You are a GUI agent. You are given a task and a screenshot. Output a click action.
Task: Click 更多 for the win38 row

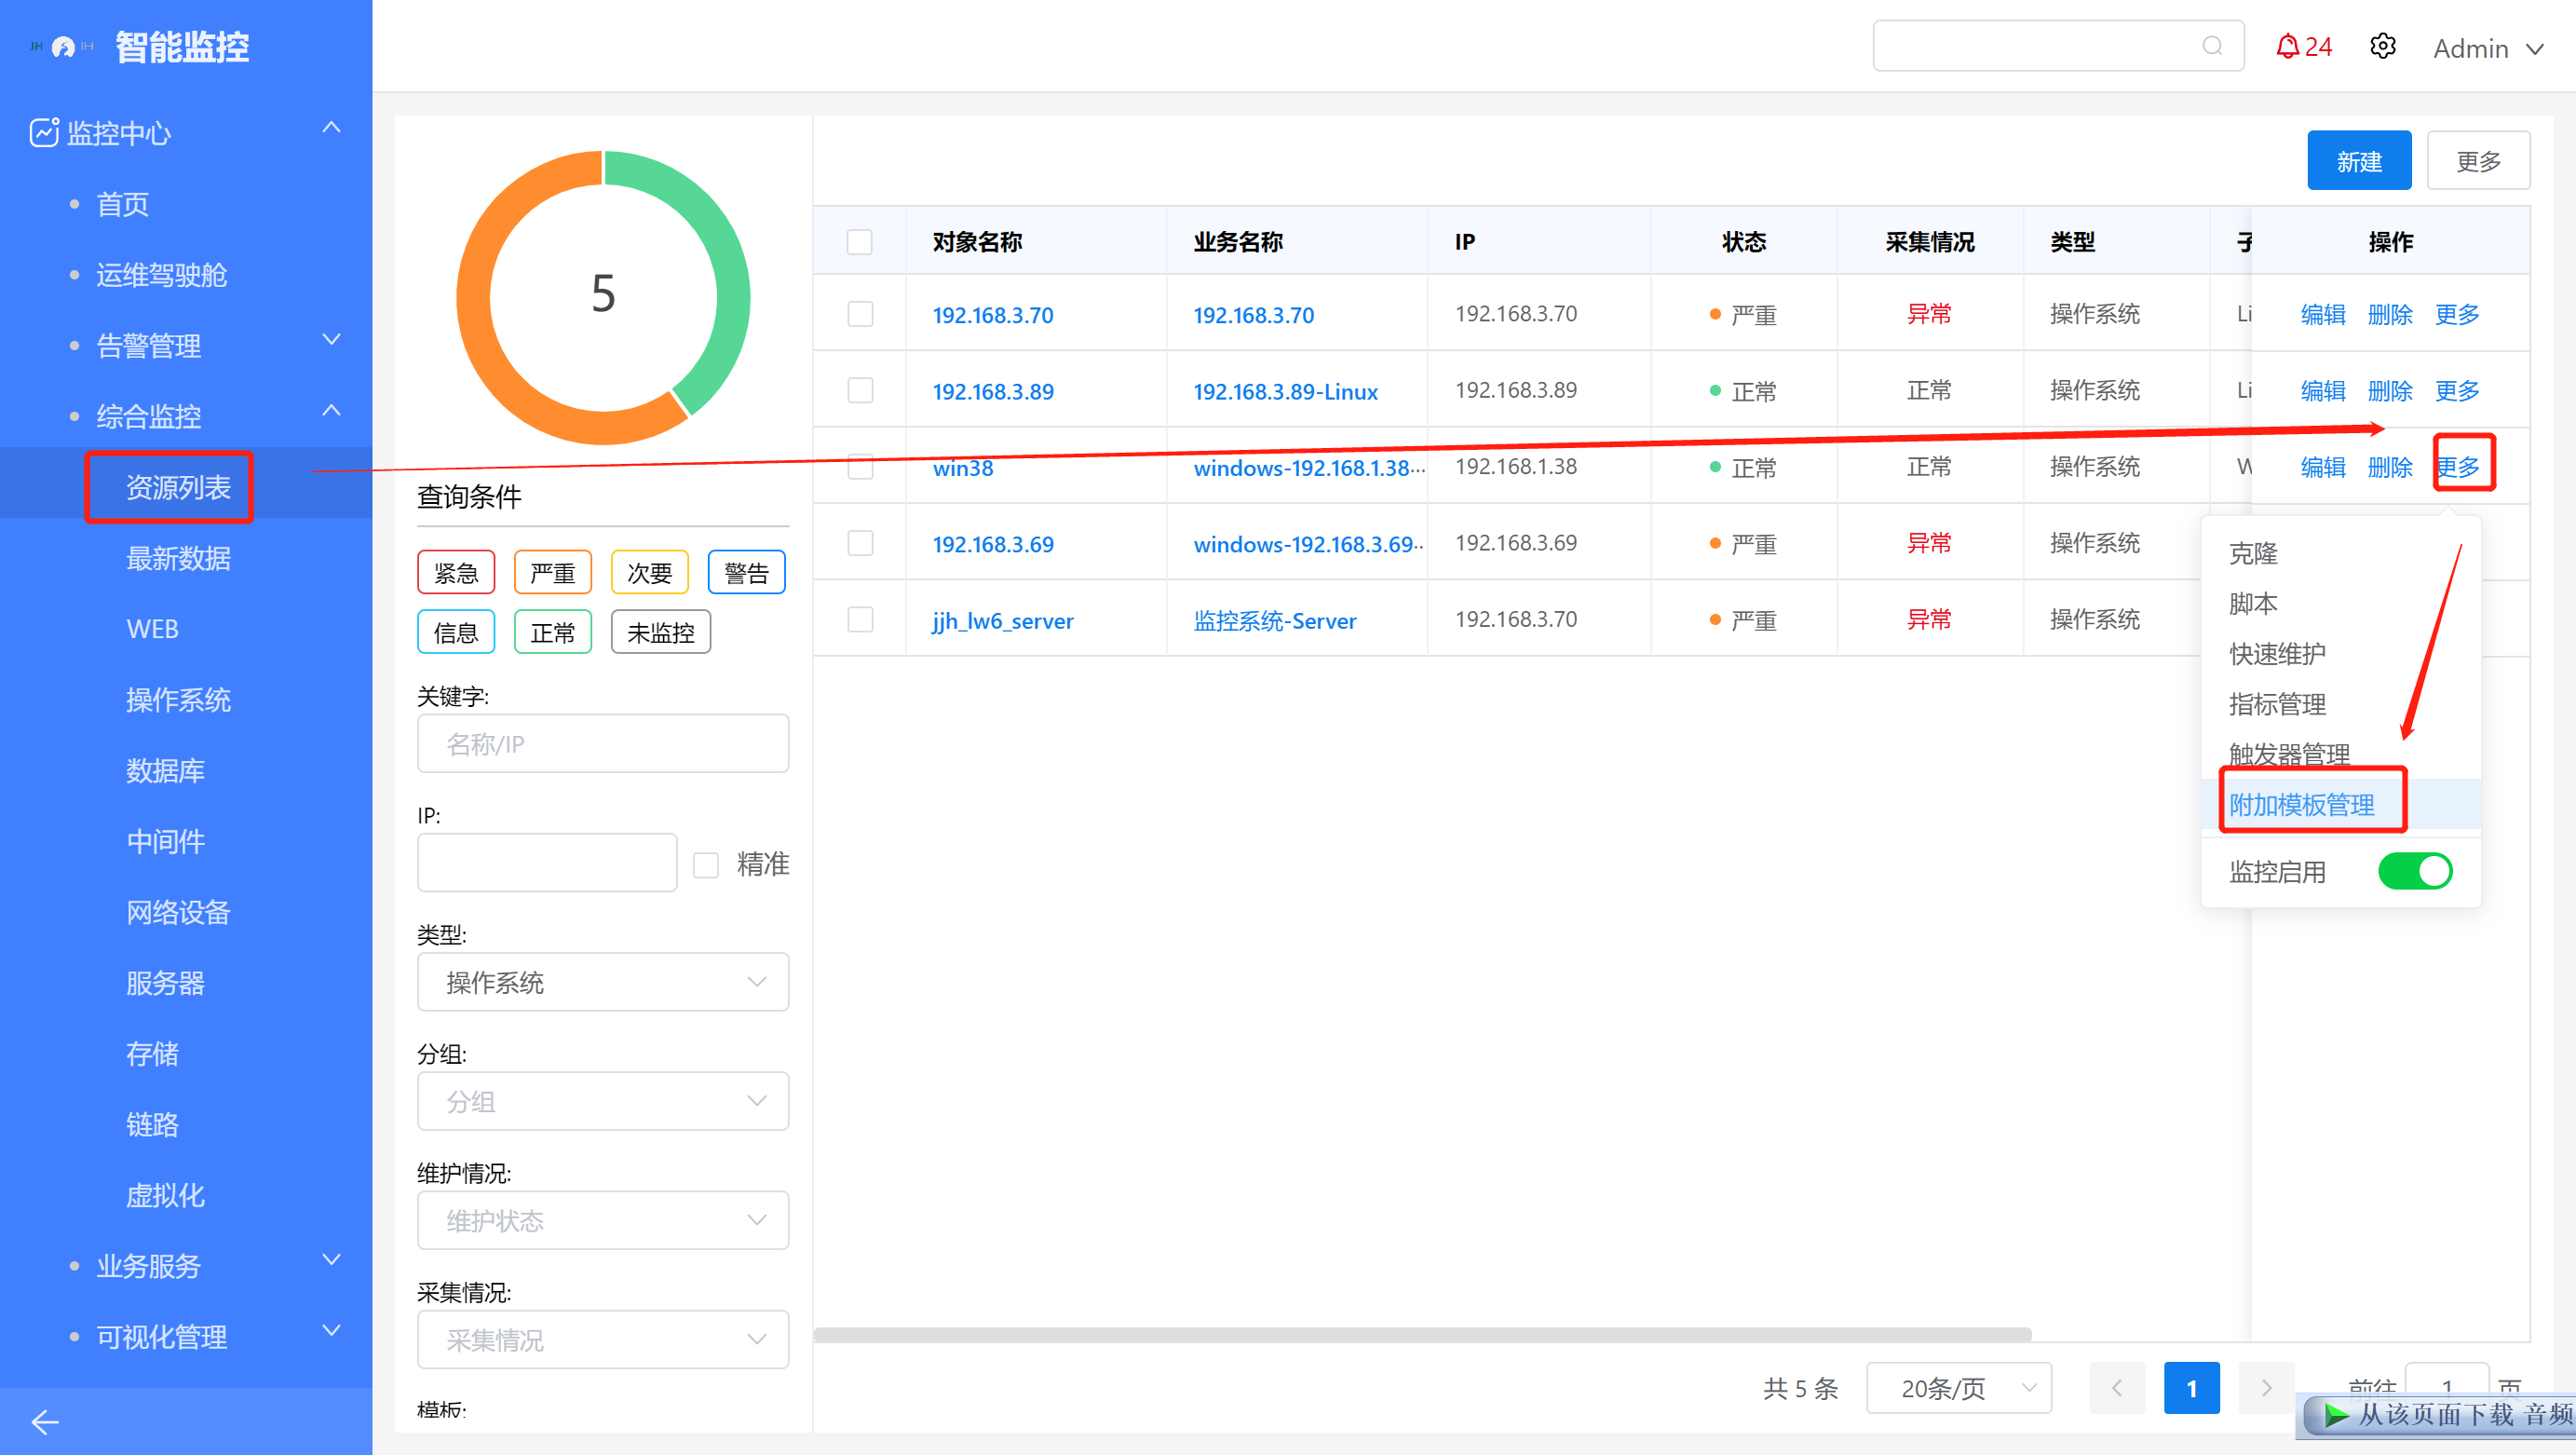point(2457,467)
